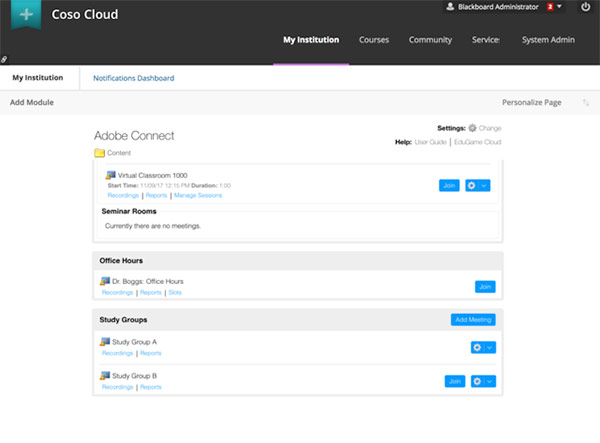Open Recordings for Study Group A

pyautogui.click(x=117, y=353)
